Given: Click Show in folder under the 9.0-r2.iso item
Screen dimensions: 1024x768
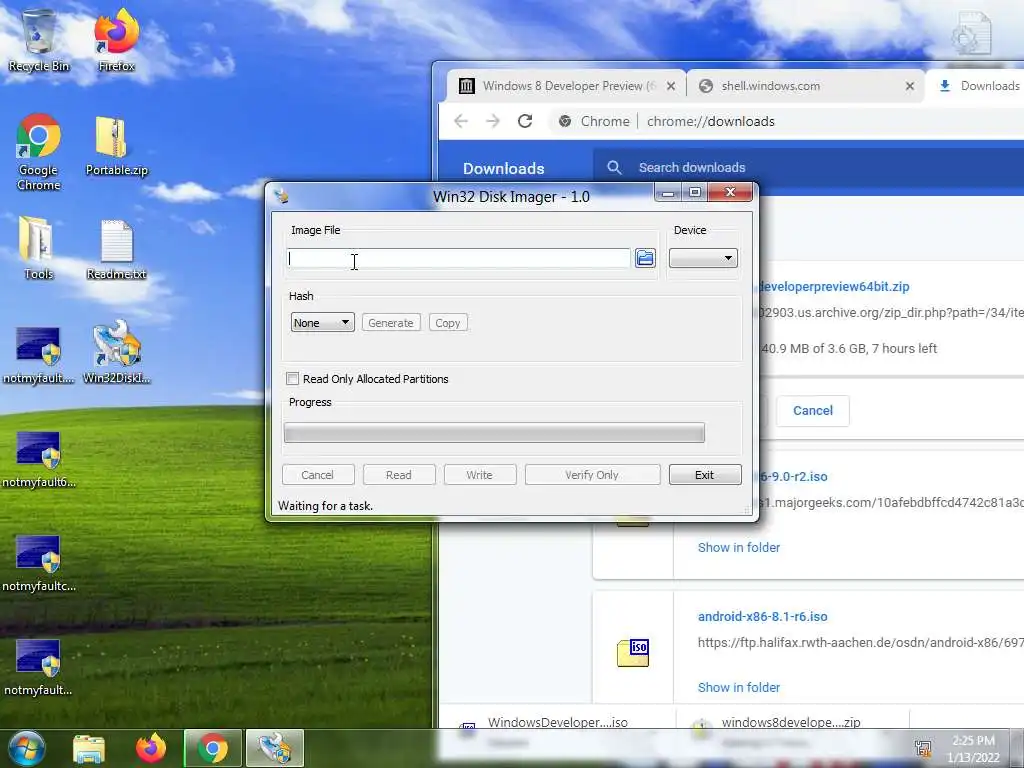Looking at the screenshot, I should point(739,547).
